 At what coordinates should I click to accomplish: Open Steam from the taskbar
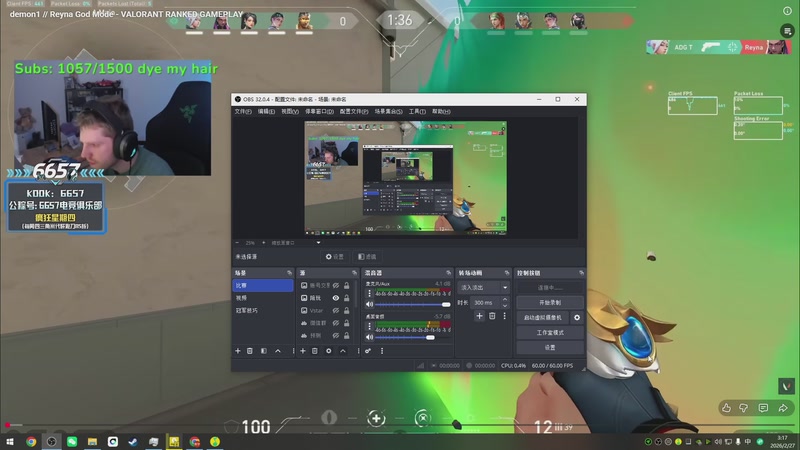click(133, 442)
